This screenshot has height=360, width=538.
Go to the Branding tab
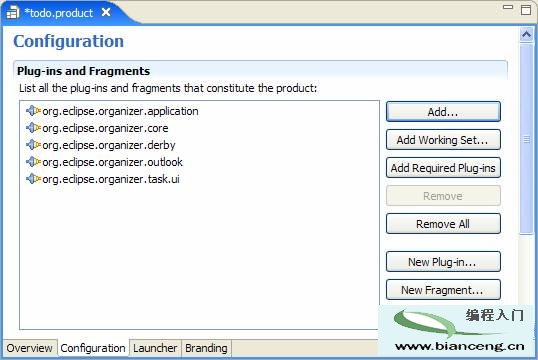click(x=206, y=348)
